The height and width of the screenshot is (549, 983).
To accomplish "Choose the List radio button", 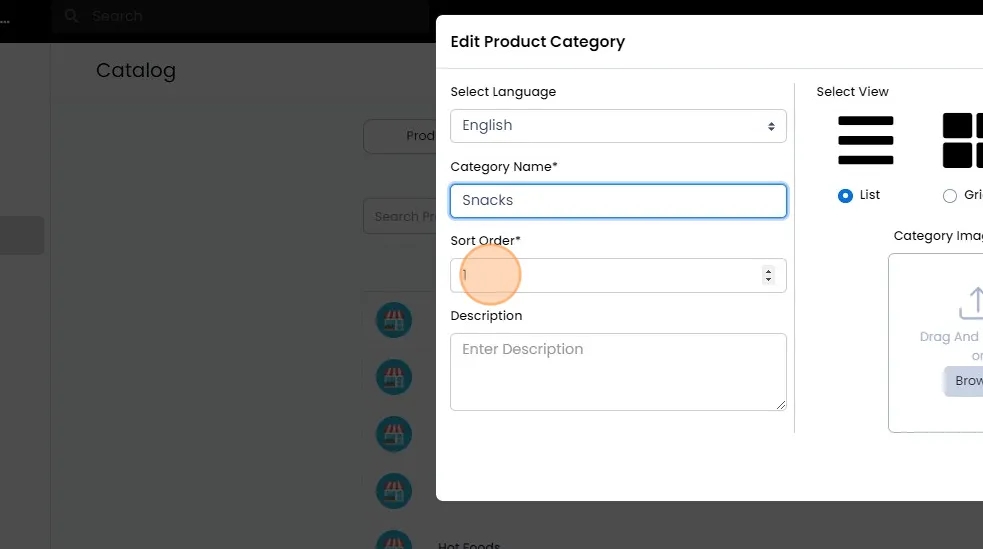I will pos(845,196).
